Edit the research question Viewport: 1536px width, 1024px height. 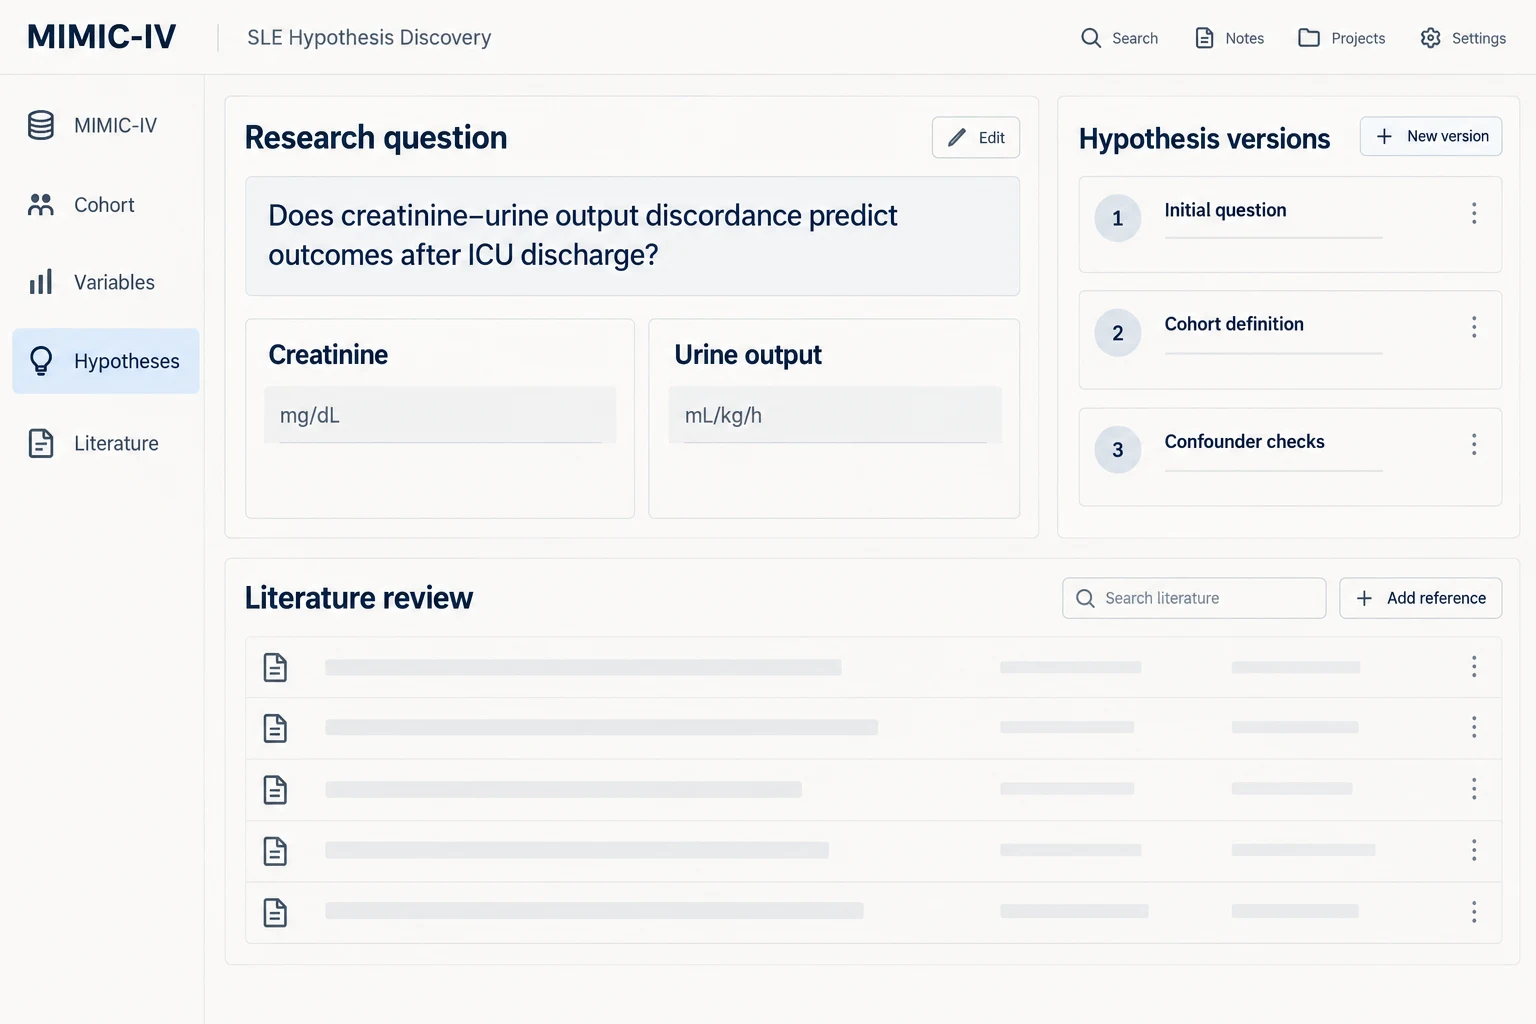[x=976, y=138]
